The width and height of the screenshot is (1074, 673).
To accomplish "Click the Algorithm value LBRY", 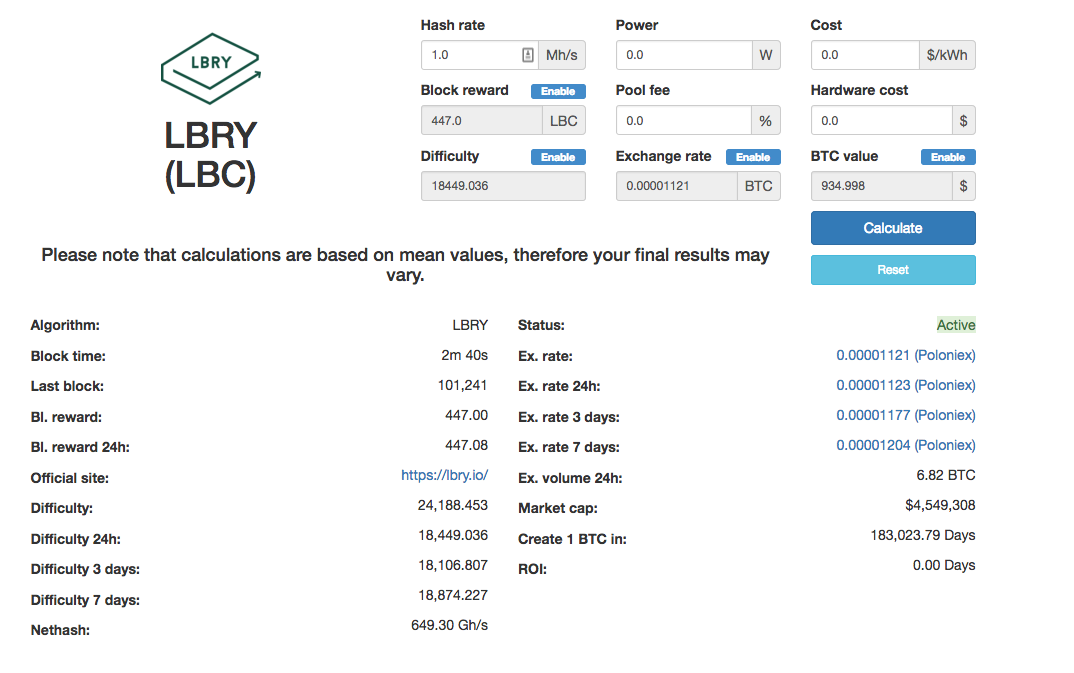I will click(470, 325).
